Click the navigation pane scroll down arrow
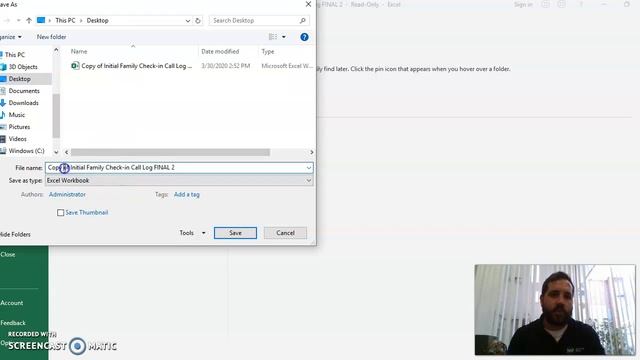 (x=56, y=152)
